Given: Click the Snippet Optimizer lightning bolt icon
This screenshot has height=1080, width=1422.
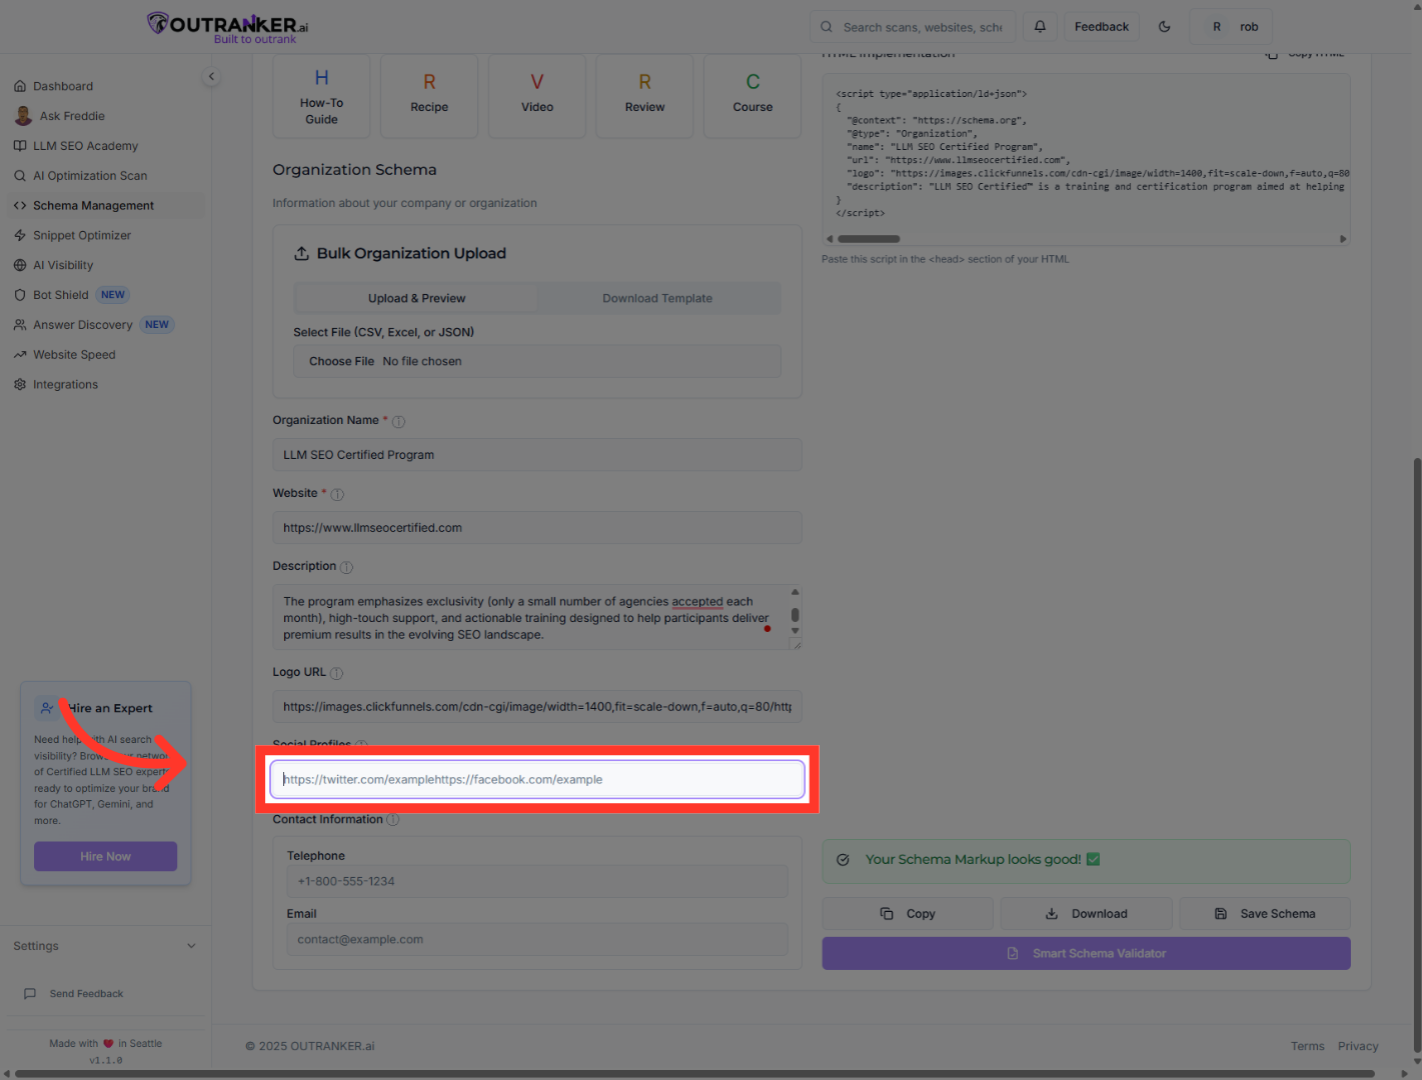Looking at the screenshot, I should (20, 236).
